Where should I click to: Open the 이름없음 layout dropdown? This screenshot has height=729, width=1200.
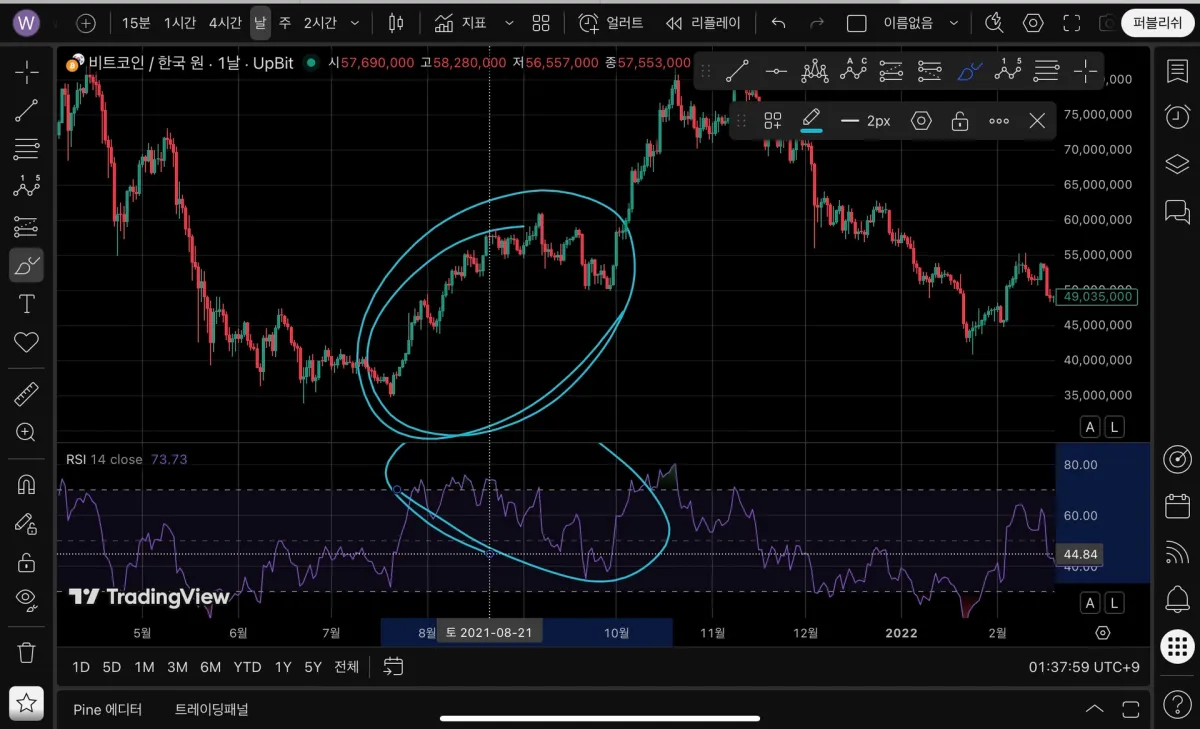[921, 22]
